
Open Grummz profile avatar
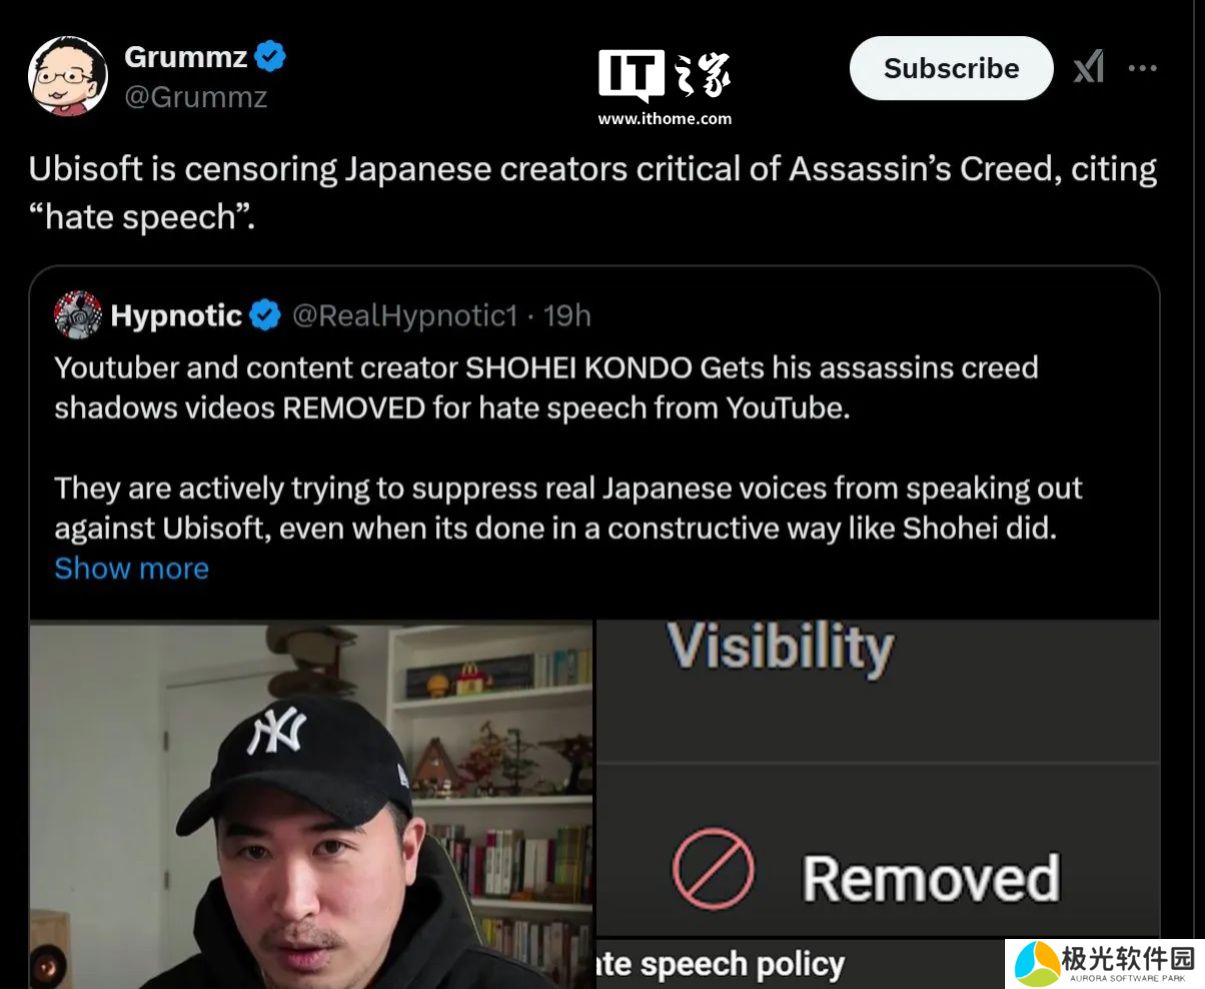(x=68, y=76)
